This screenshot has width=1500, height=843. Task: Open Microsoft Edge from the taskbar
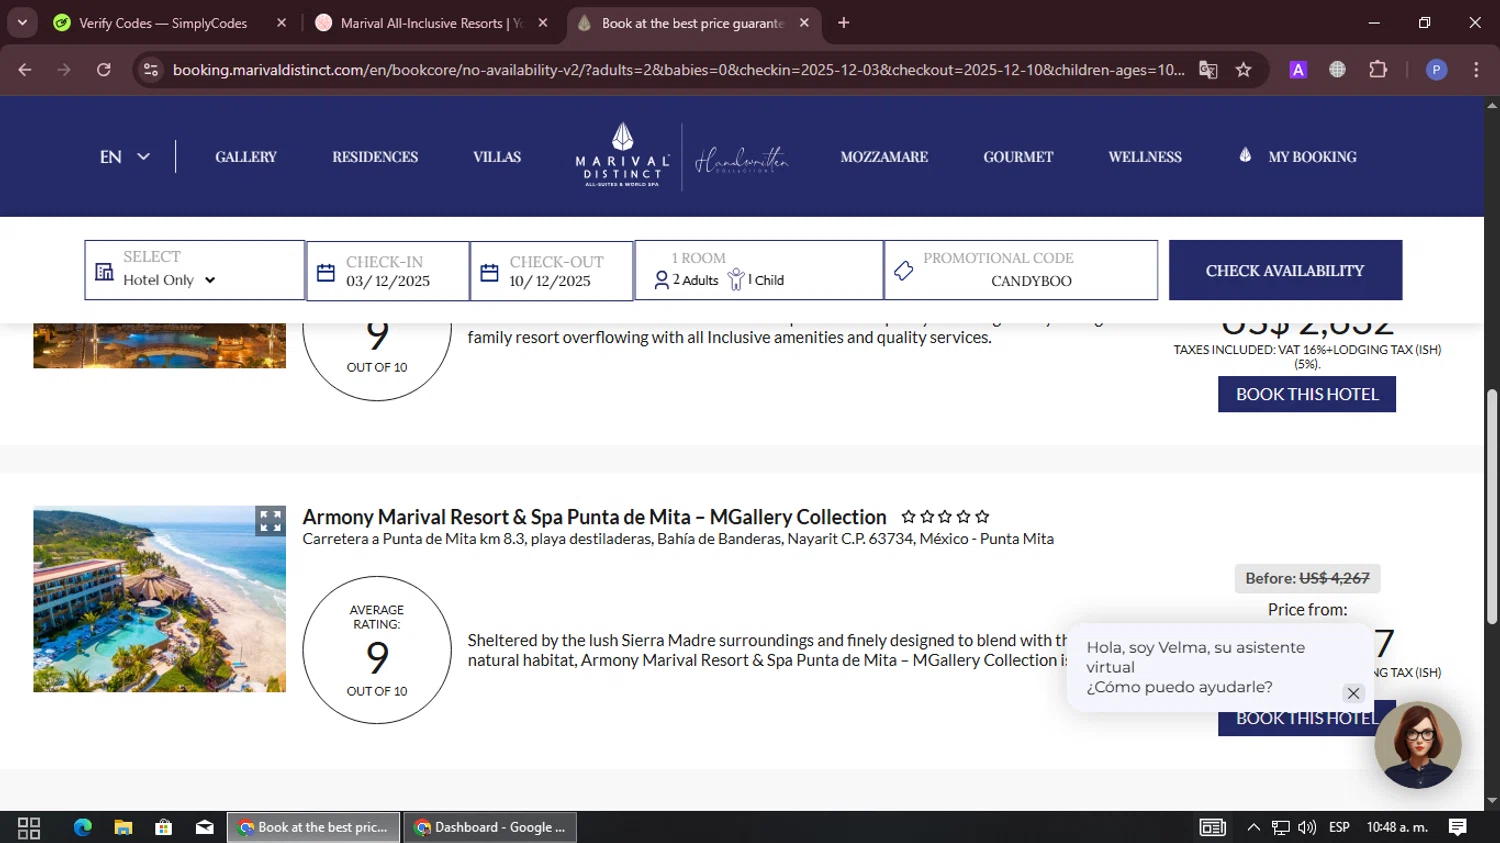tap(82, 827)
